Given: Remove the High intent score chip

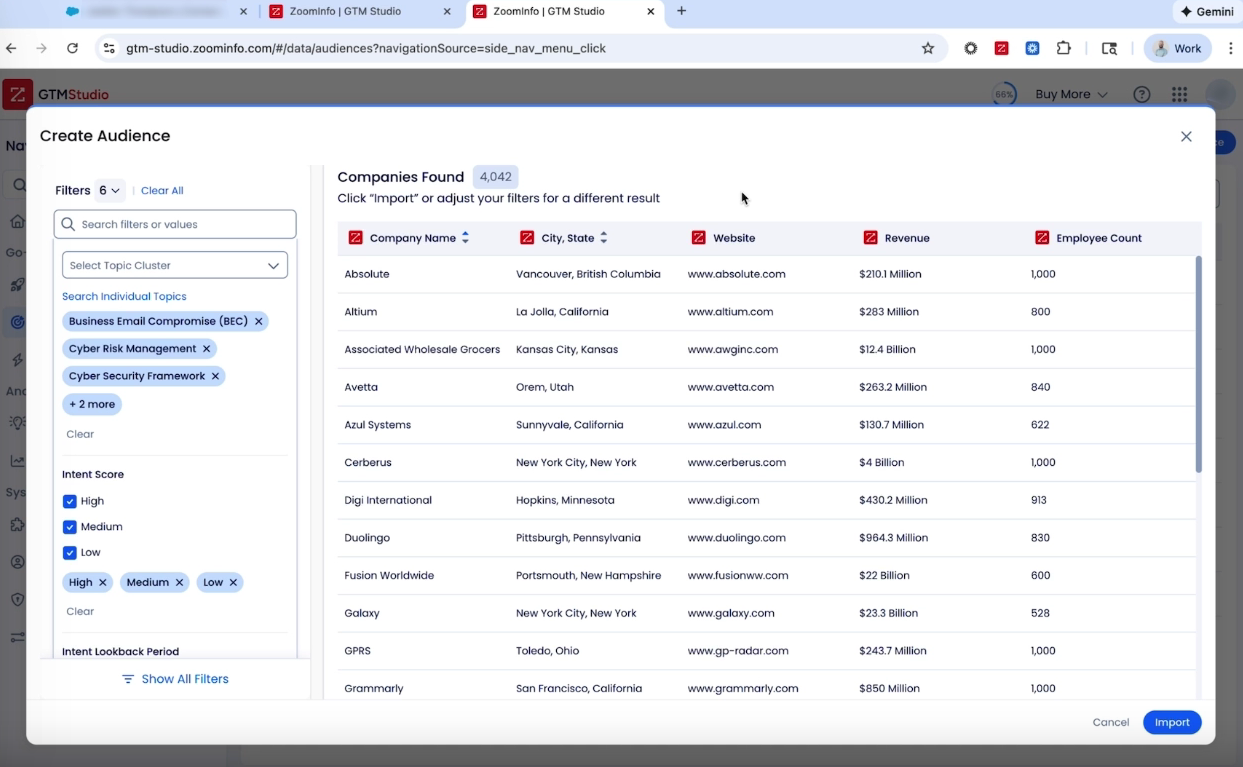Looking at the screenshot, I should [x=102, y=583].
